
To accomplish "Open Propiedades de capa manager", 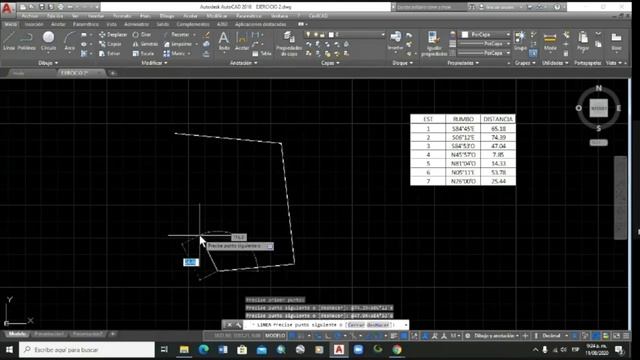I will [289, 43].
